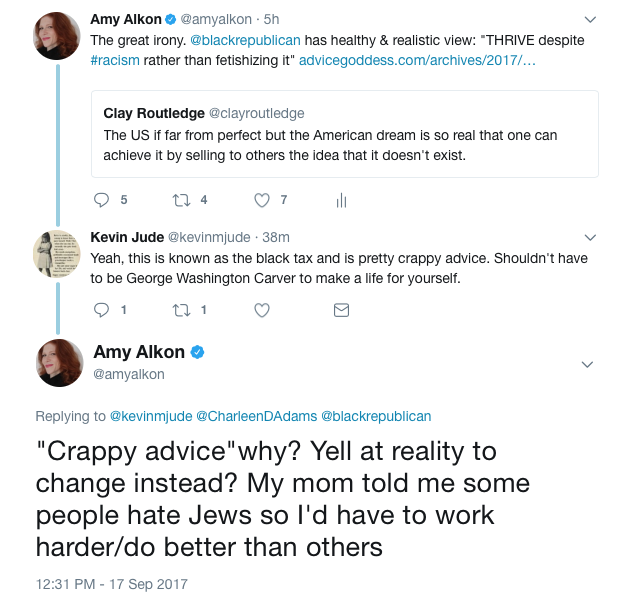Reply to Kevin Jude's tweet

[101, 310]
